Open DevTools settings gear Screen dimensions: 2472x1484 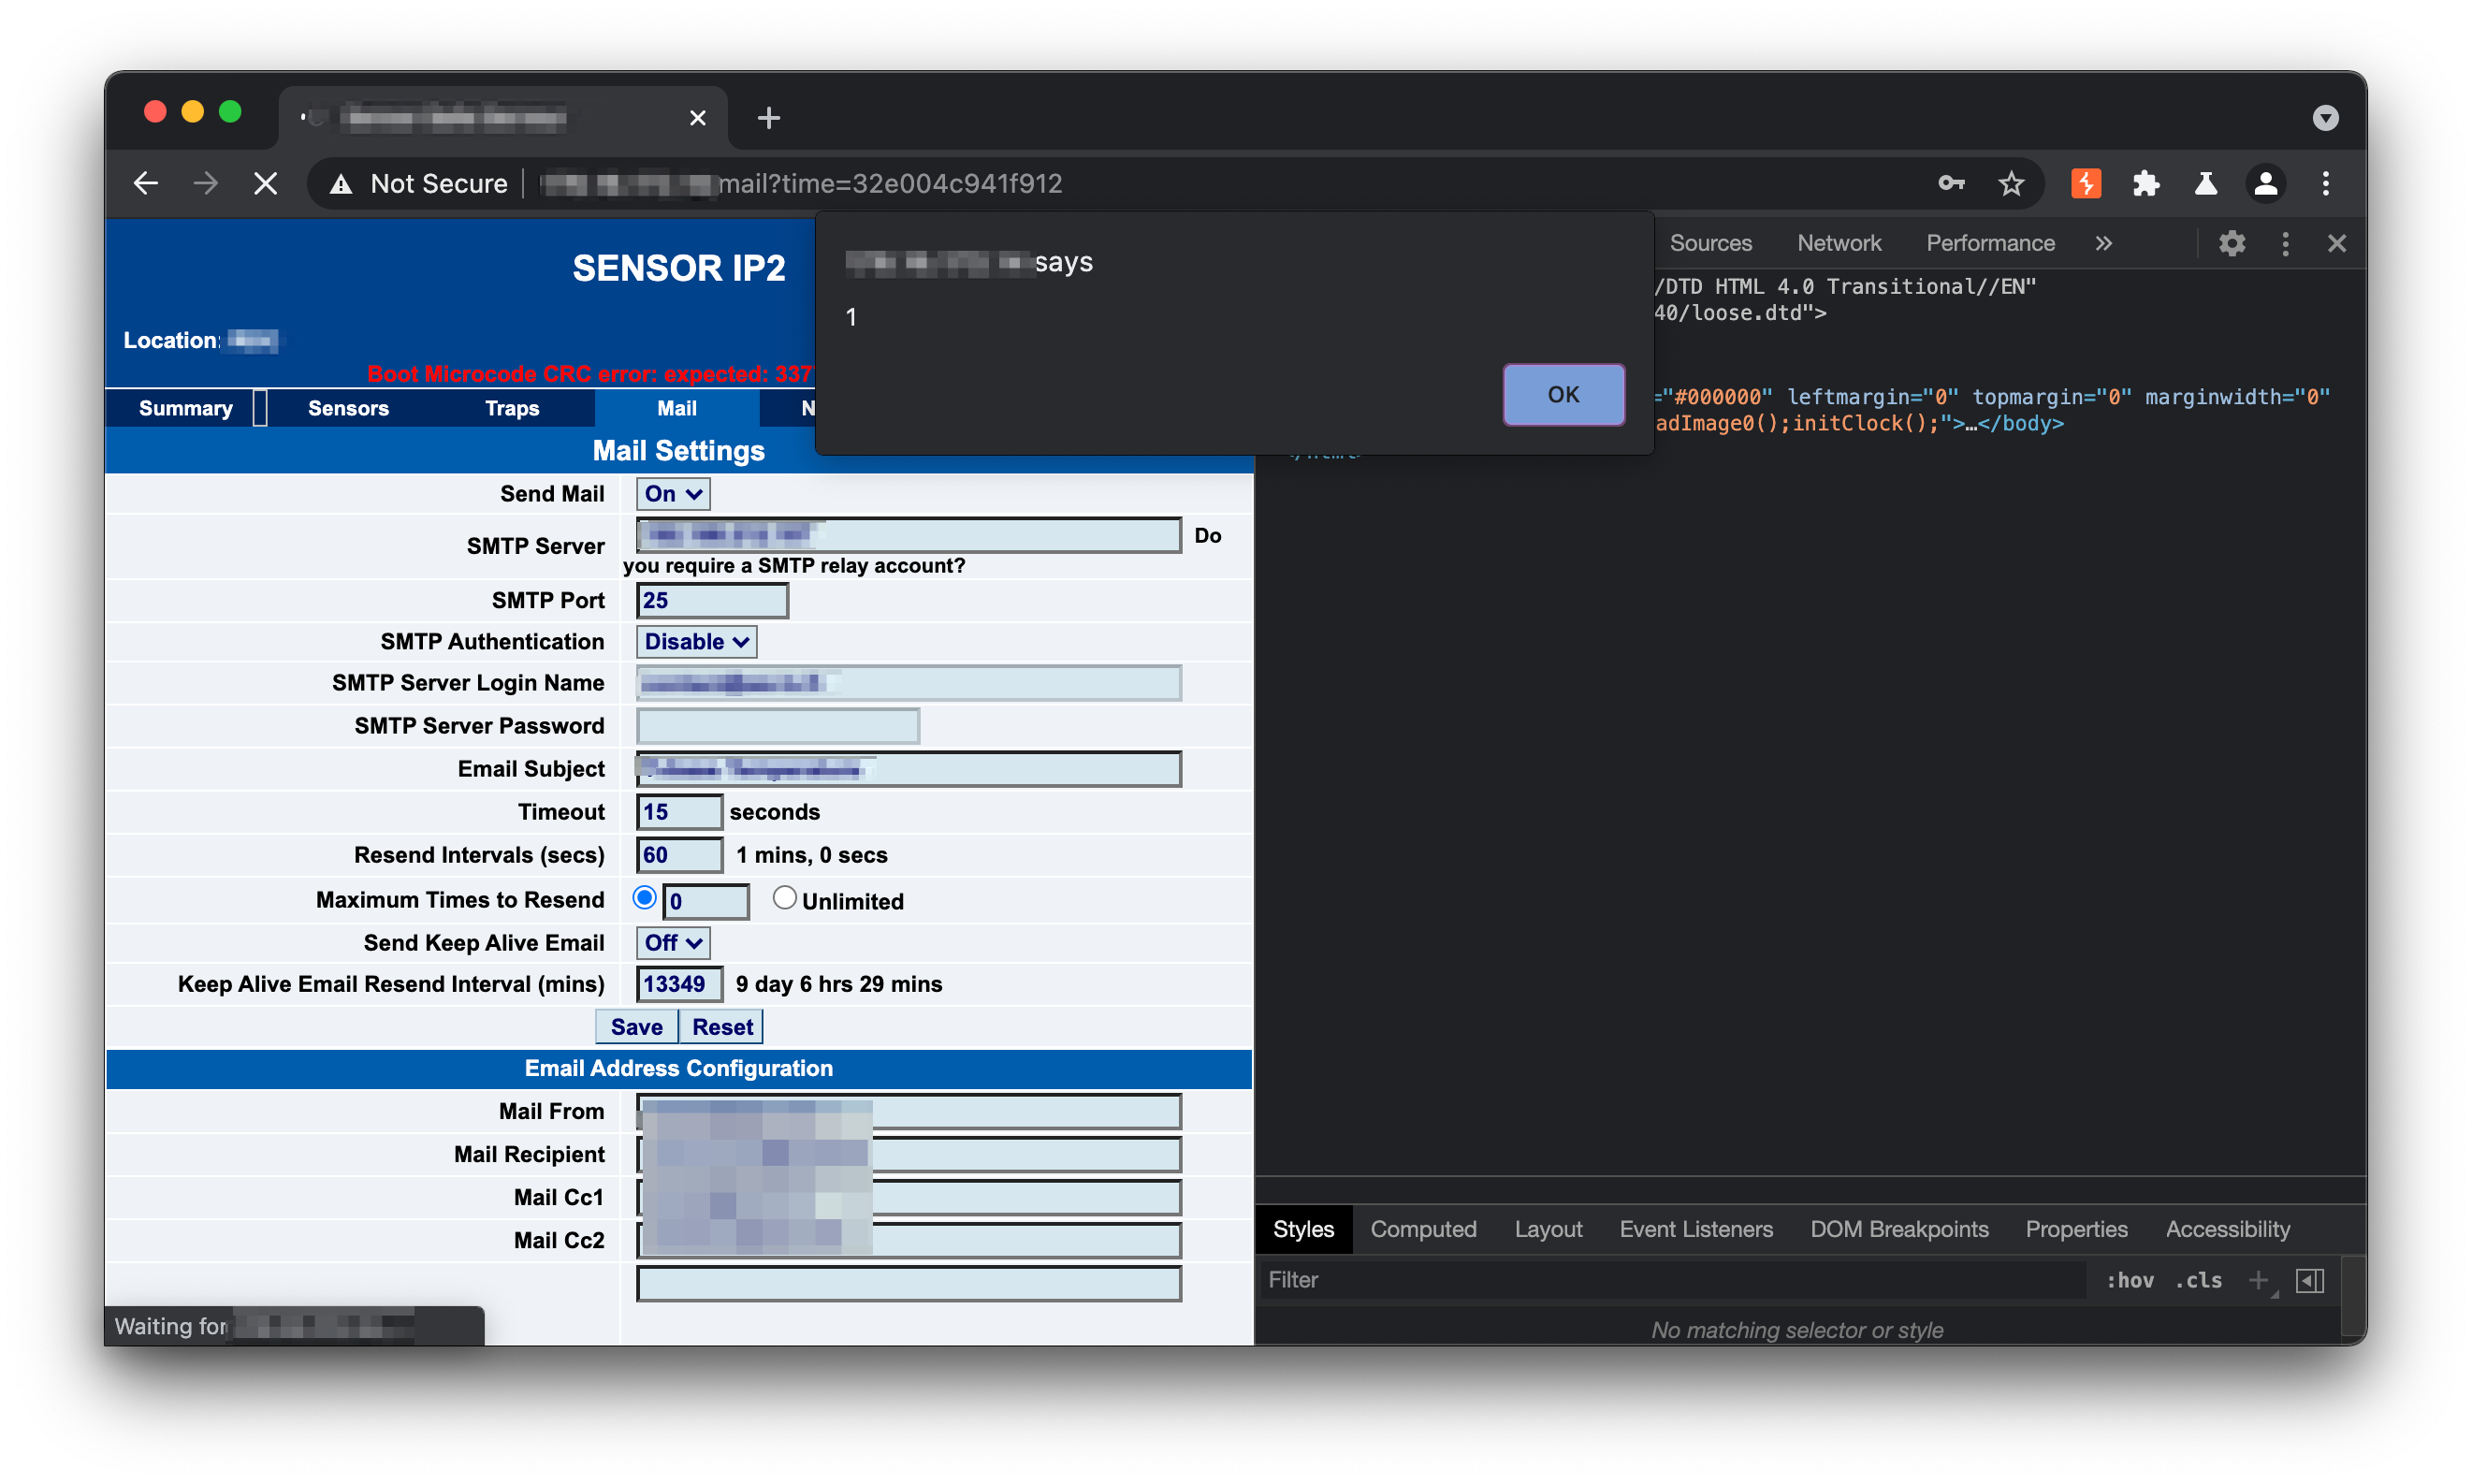[2232, 243]
